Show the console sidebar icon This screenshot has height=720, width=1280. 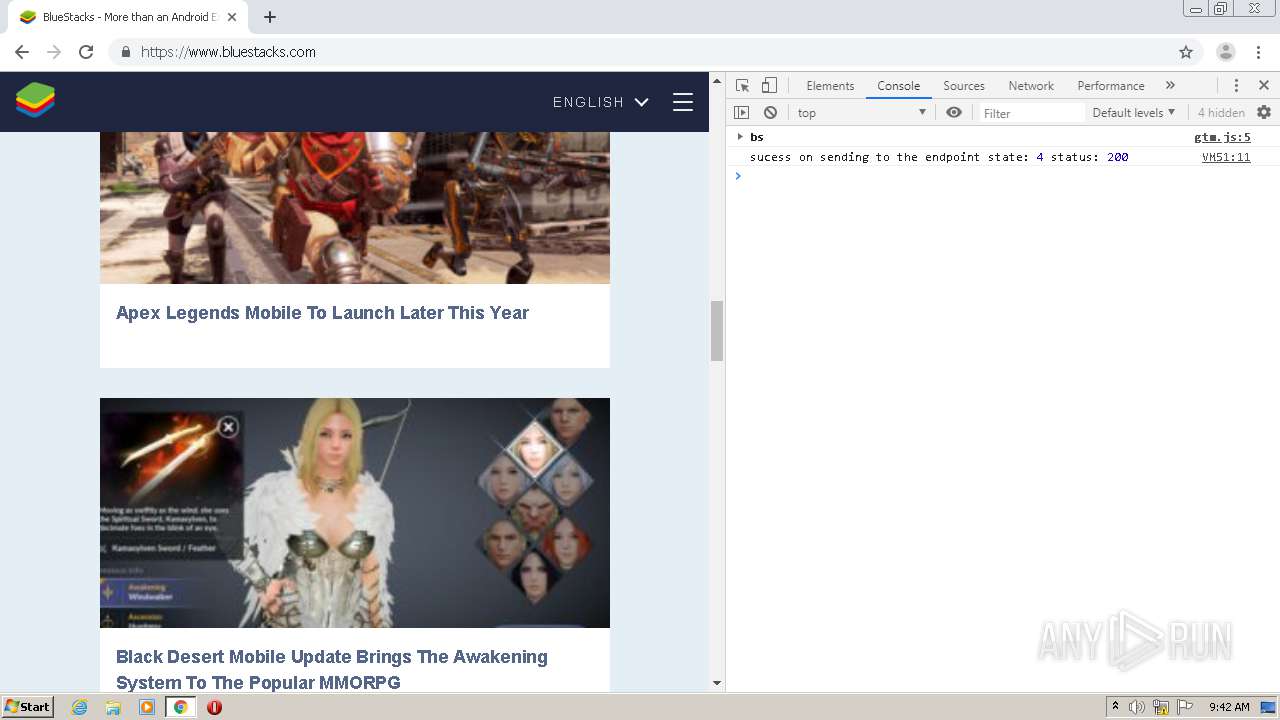742,113
